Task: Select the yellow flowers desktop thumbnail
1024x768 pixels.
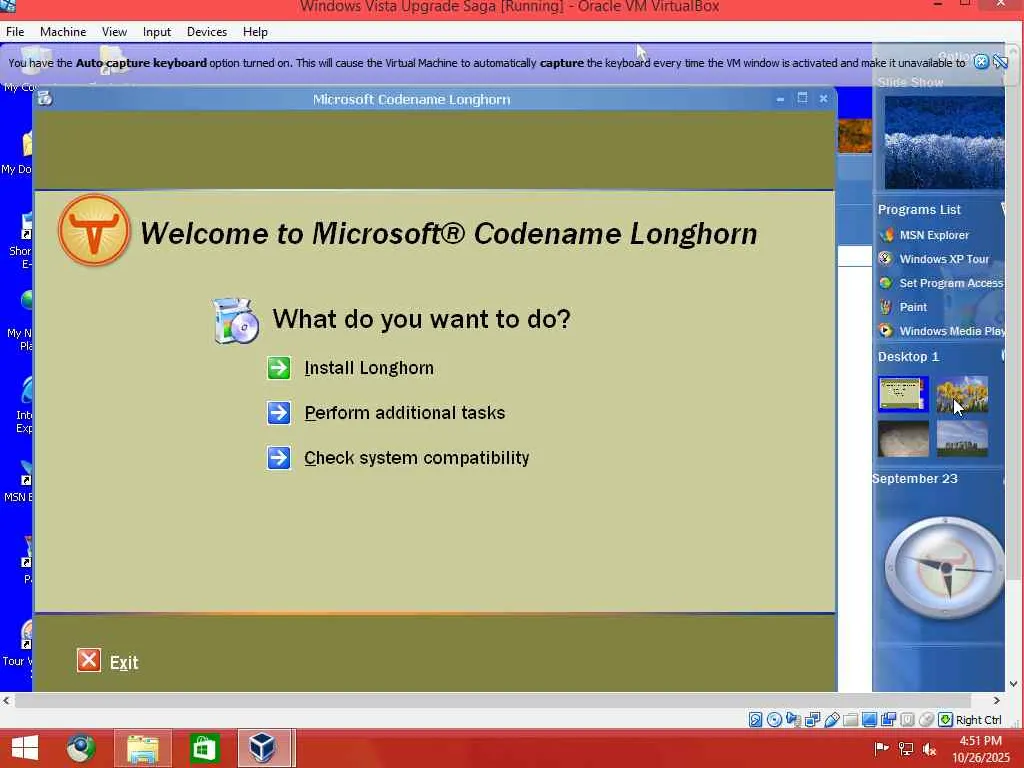Action: 962,394
